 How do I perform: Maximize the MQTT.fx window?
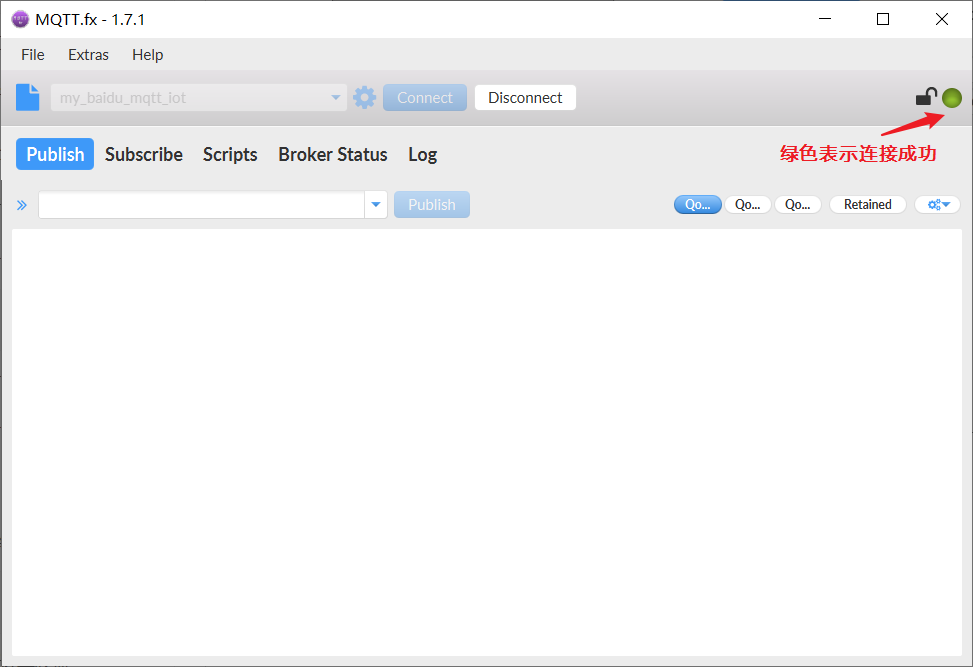tap(883, 19)
